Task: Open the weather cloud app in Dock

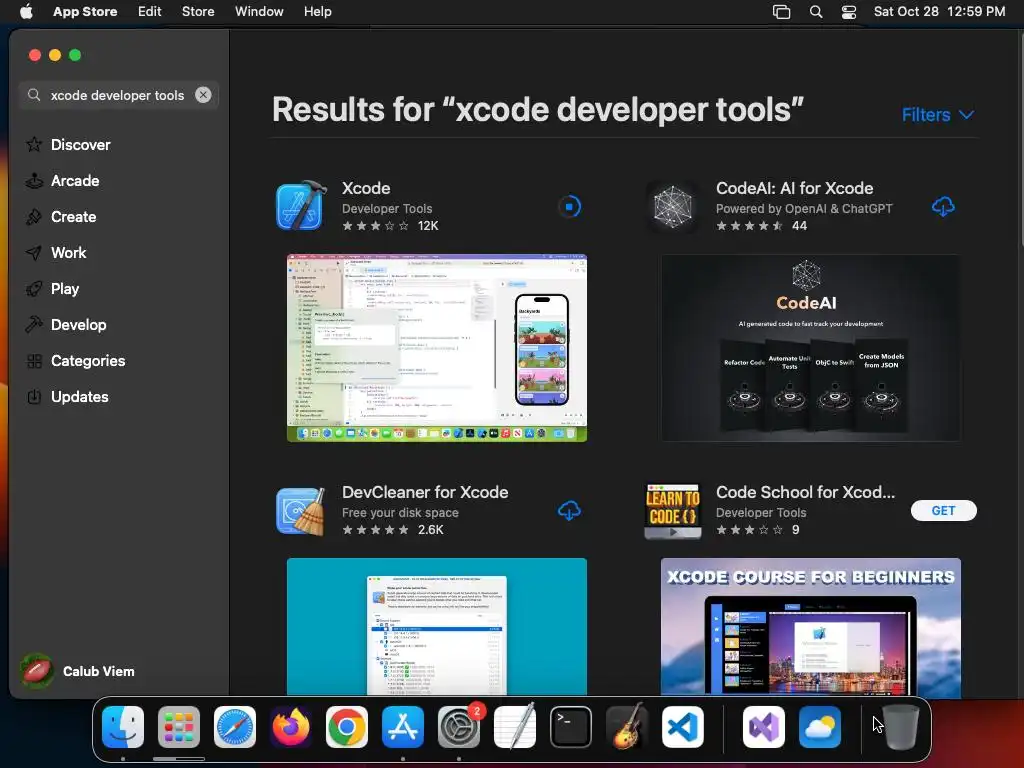Action: (820, 727)
